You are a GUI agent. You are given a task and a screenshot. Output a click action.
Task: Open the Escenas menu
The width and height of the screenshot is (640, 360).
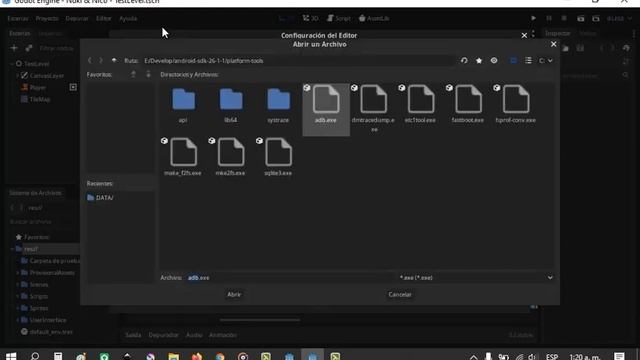tap(18, 18)
